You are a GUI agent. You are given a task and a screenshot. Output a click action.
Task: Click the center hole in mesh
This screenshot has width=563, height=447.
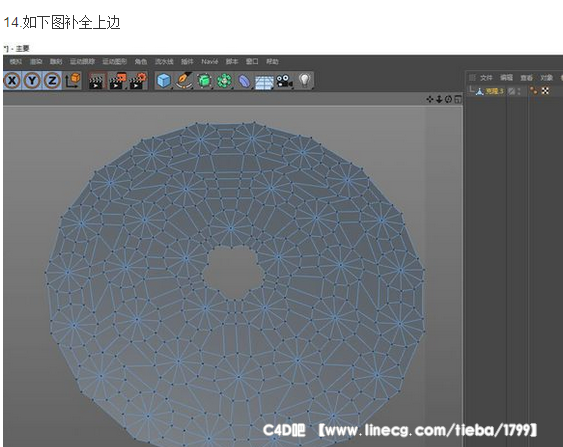pyautogui.click(x=233, y=273)
